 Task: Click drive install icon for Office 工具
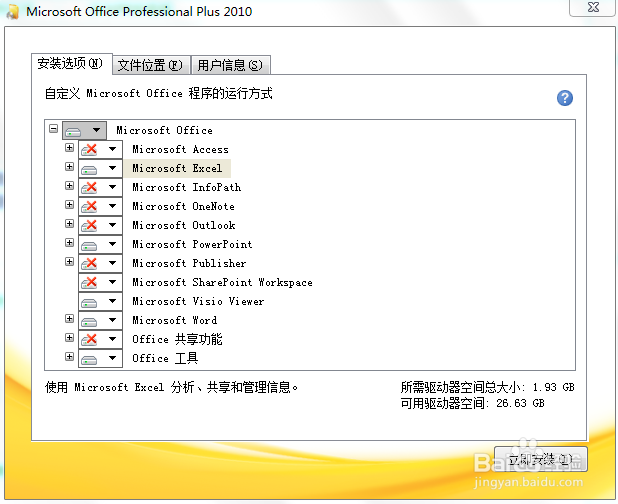pyautogui.click(x=89, y=359)
